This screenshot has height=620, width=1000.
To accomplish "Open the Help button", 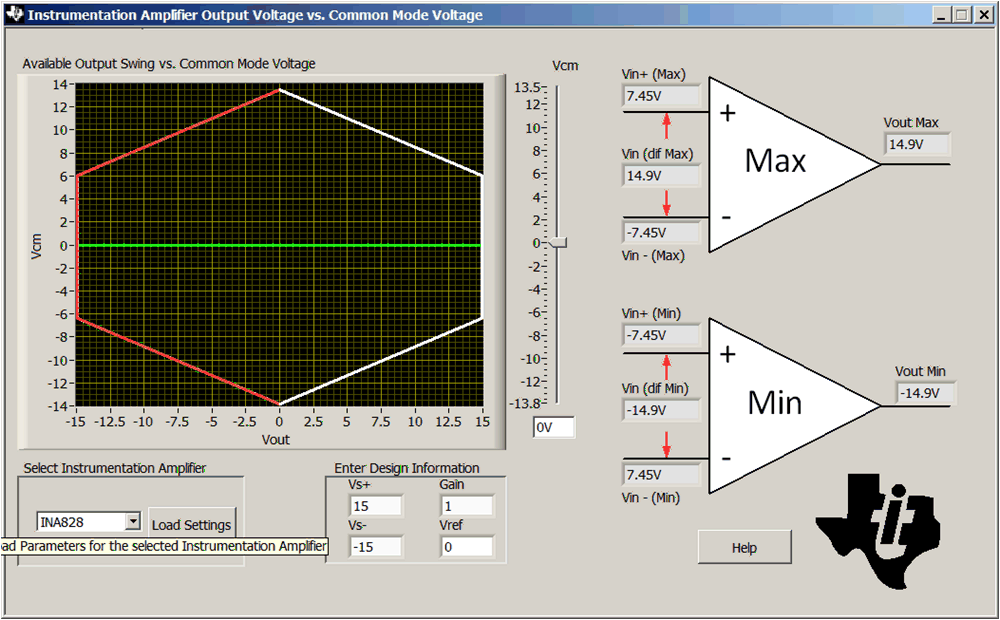I will click(x=744, y=548).
